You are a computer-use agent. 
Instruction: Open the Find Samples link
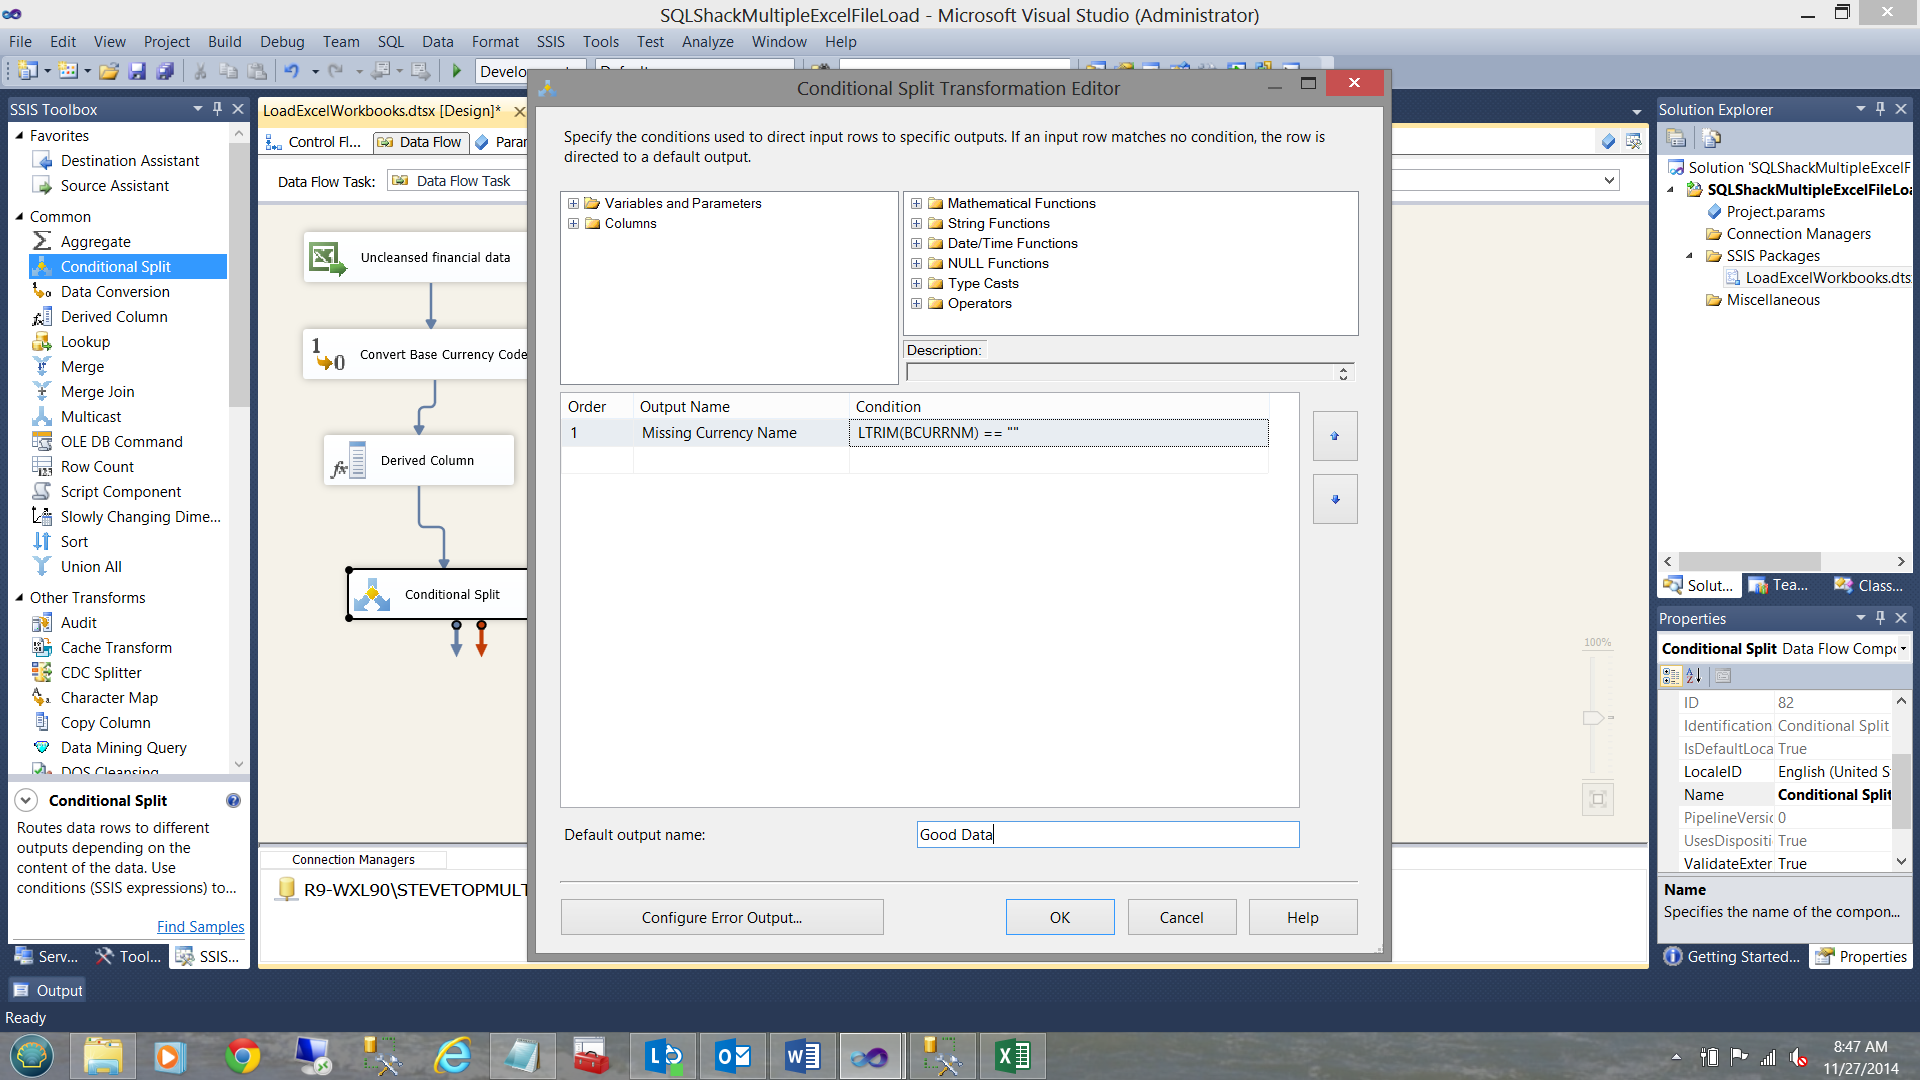(x=200, y=926)
